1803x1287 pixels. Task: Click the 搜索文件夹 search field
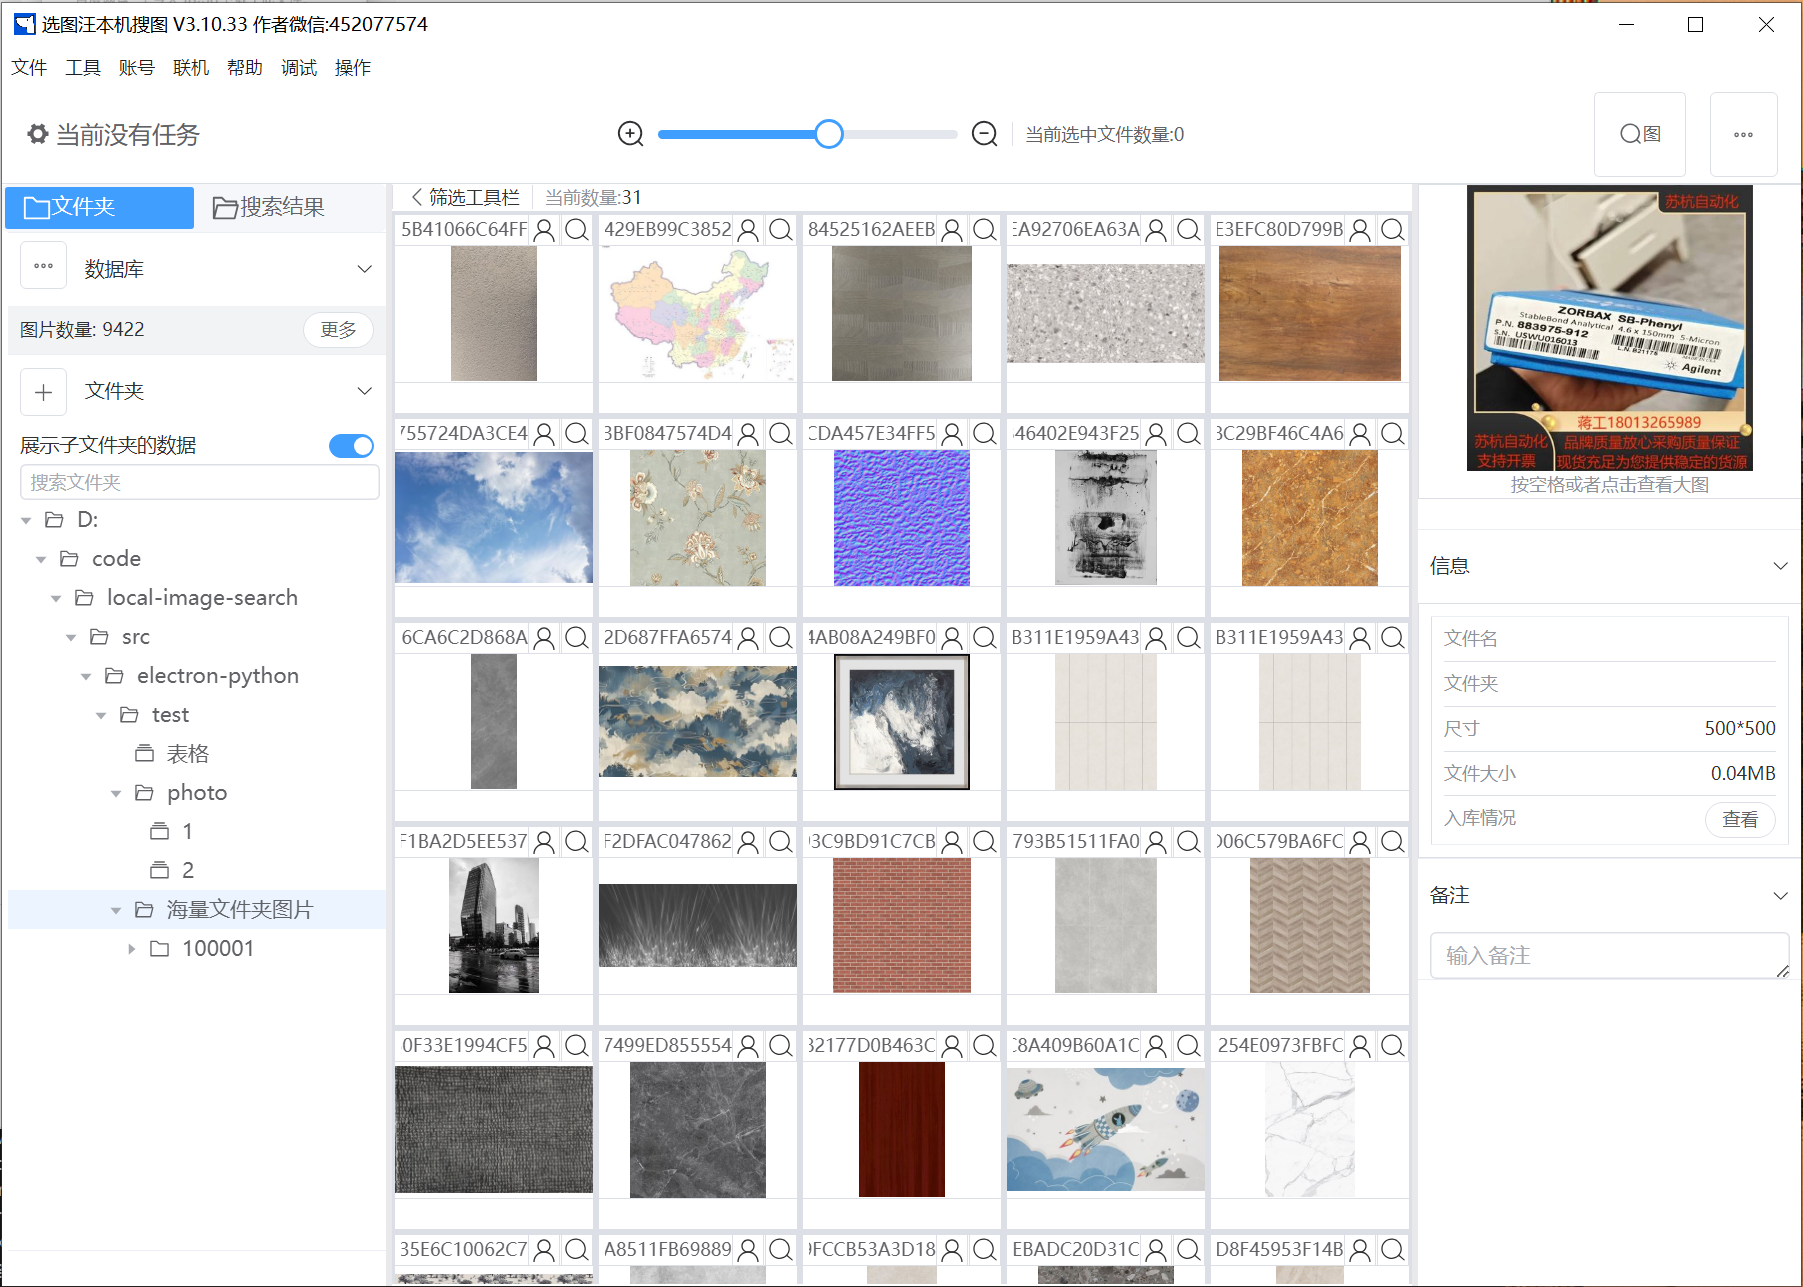pos(200,483)
